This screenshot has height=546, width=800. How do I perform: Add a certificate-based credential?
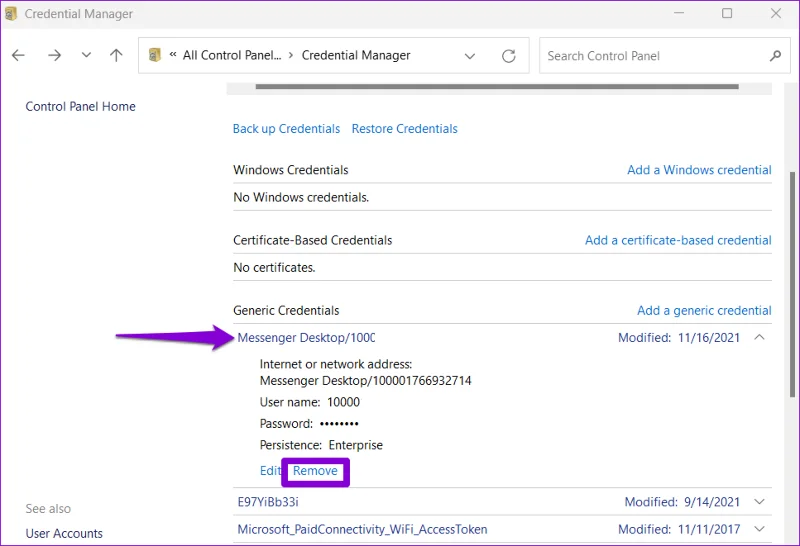click(678, 240)
